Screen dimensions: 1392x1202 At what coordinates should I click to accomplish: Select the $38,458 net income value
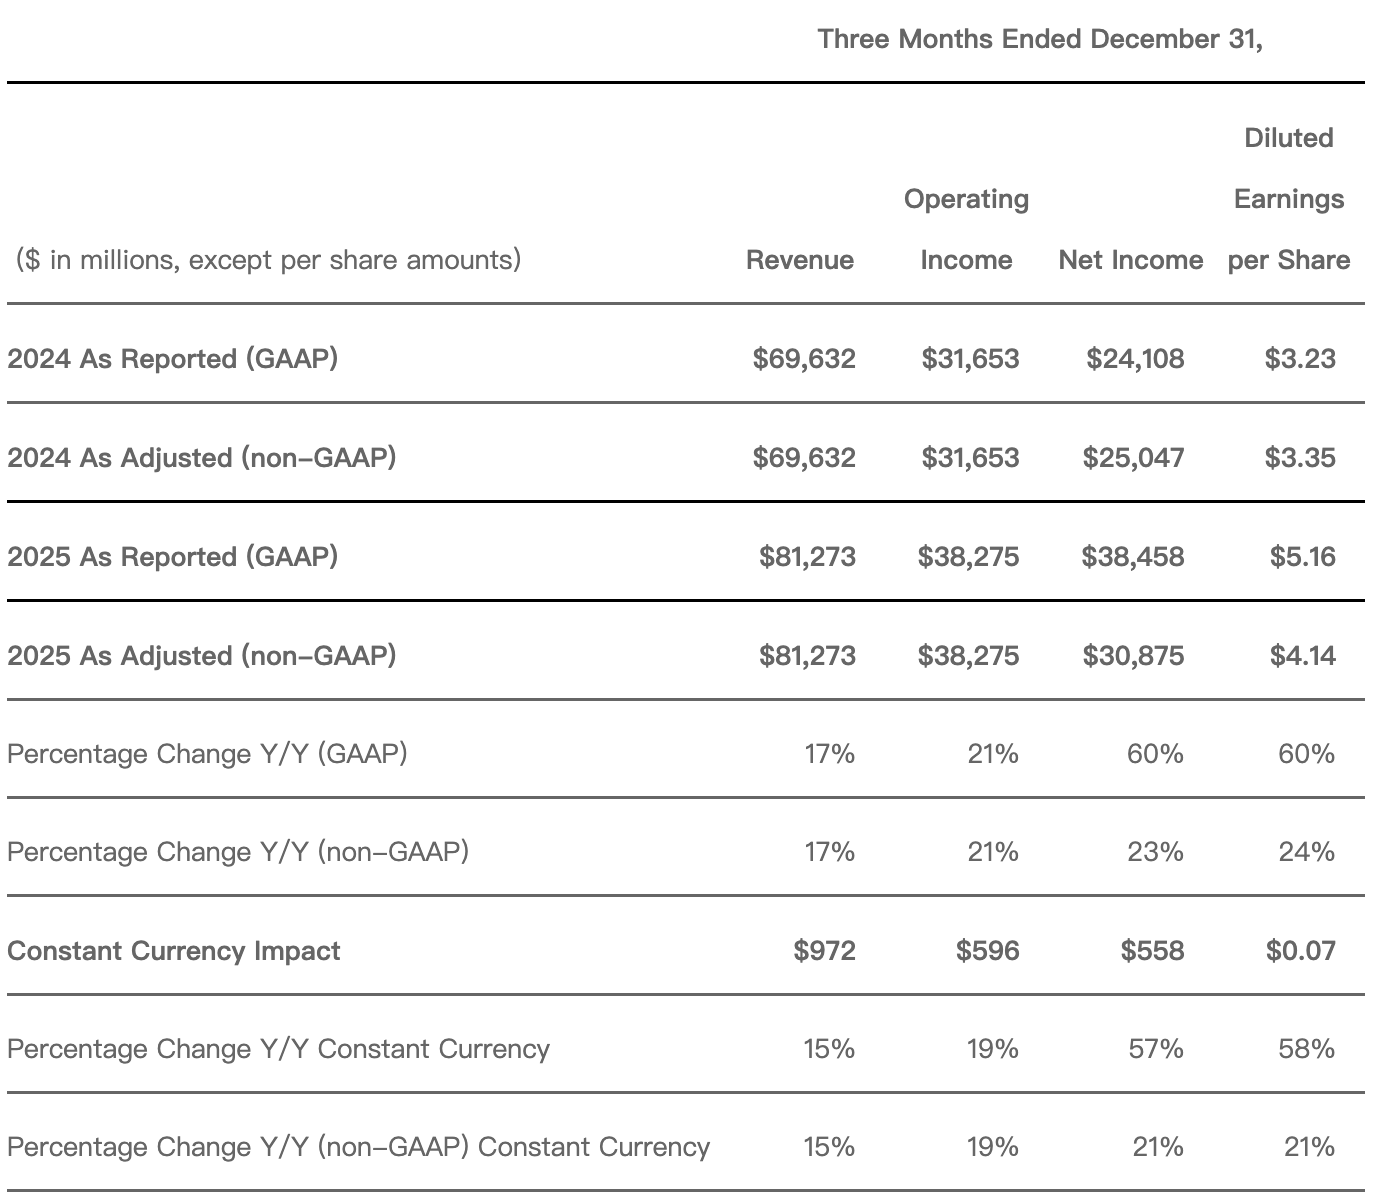point(1132,556)
